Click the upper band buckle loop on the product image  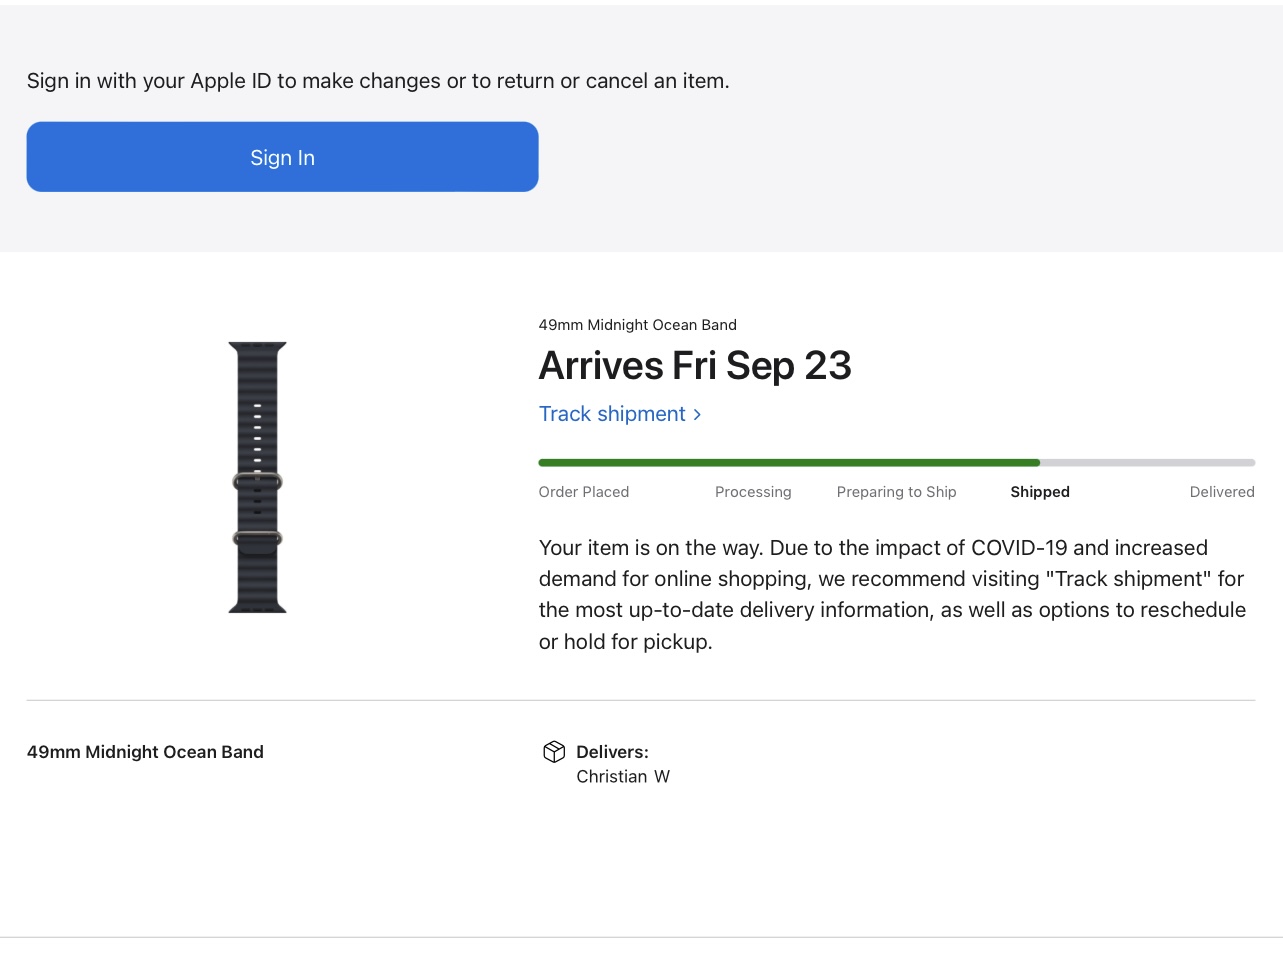click(258, 482)
